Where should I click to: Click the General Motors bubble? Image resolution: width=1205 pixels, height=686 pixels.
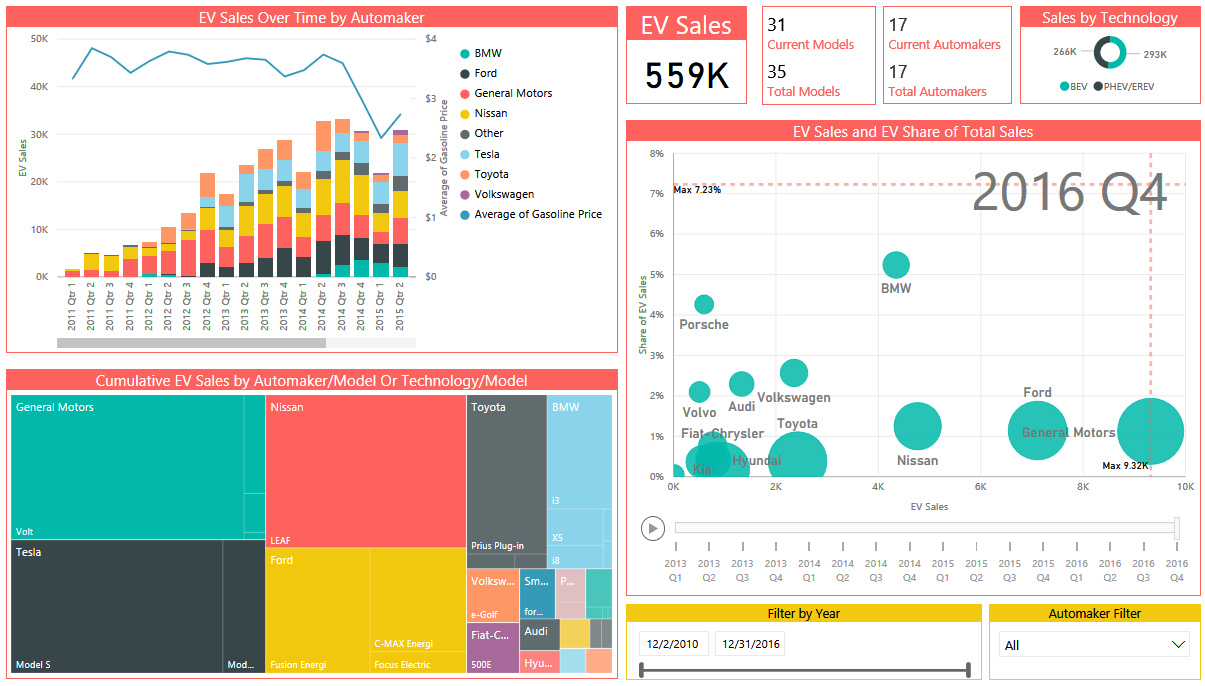point(1150,431)
